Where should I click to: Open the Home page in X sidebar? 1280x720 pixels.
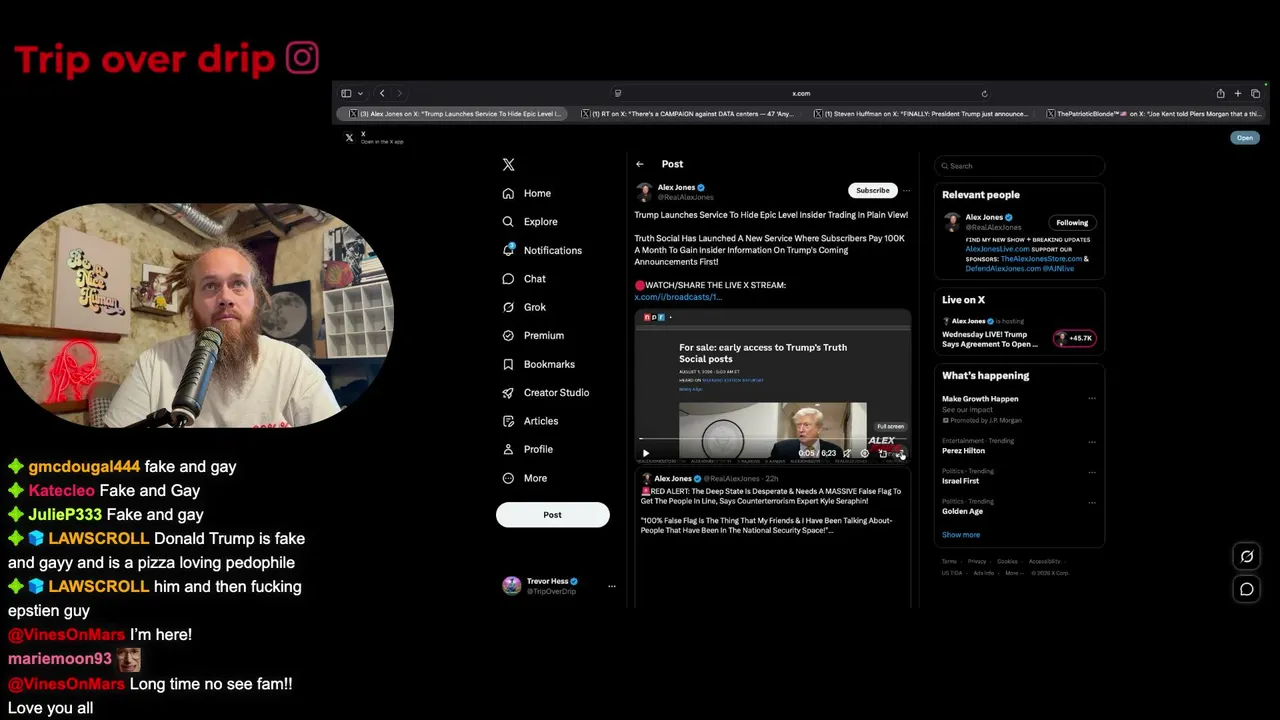[527, 193]
